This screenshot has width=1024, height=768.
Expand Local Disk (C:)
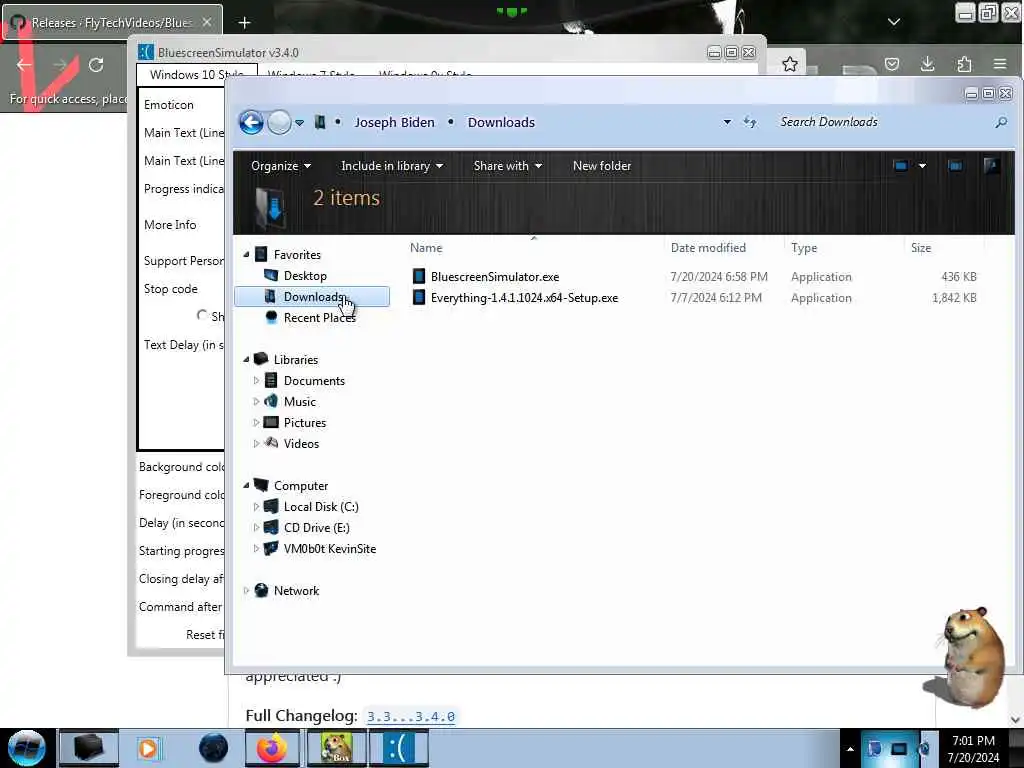(256, 506)
